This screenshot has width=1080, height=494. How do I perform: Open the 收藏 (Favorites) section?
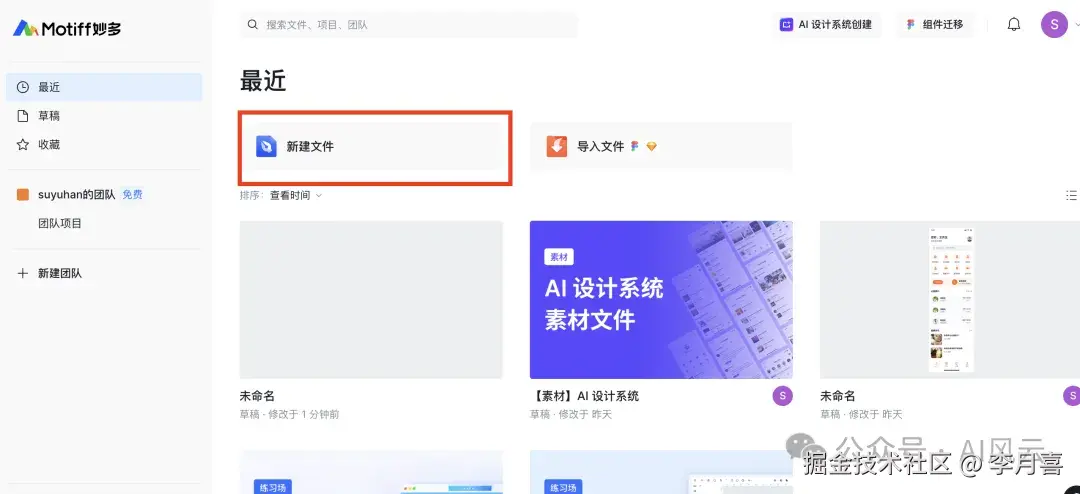pyautogui.click(x=104, y=145)
